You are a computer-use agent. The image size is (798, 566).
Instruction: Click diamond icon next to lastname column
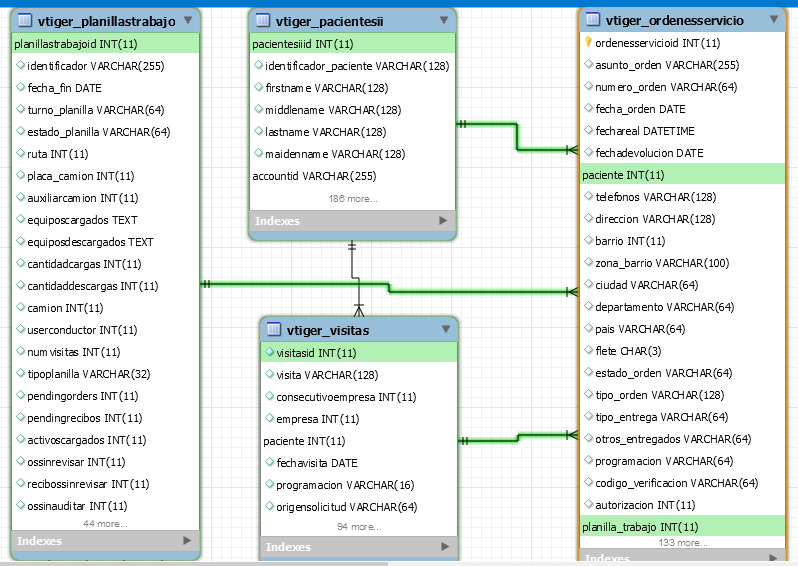click(x=259, y=131)
